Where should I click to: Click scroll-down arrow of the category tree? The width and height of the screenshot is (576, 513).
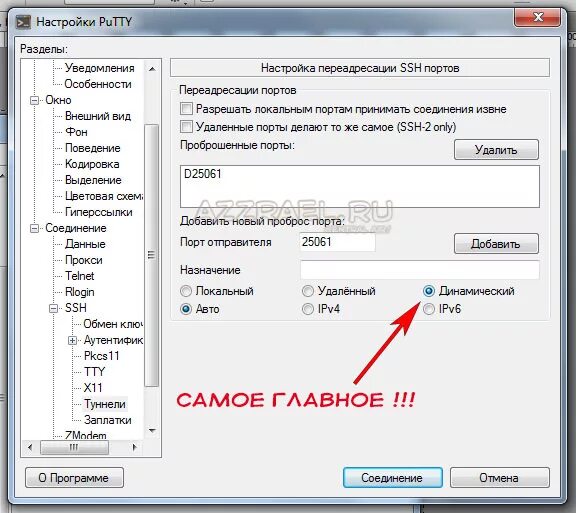152,430
